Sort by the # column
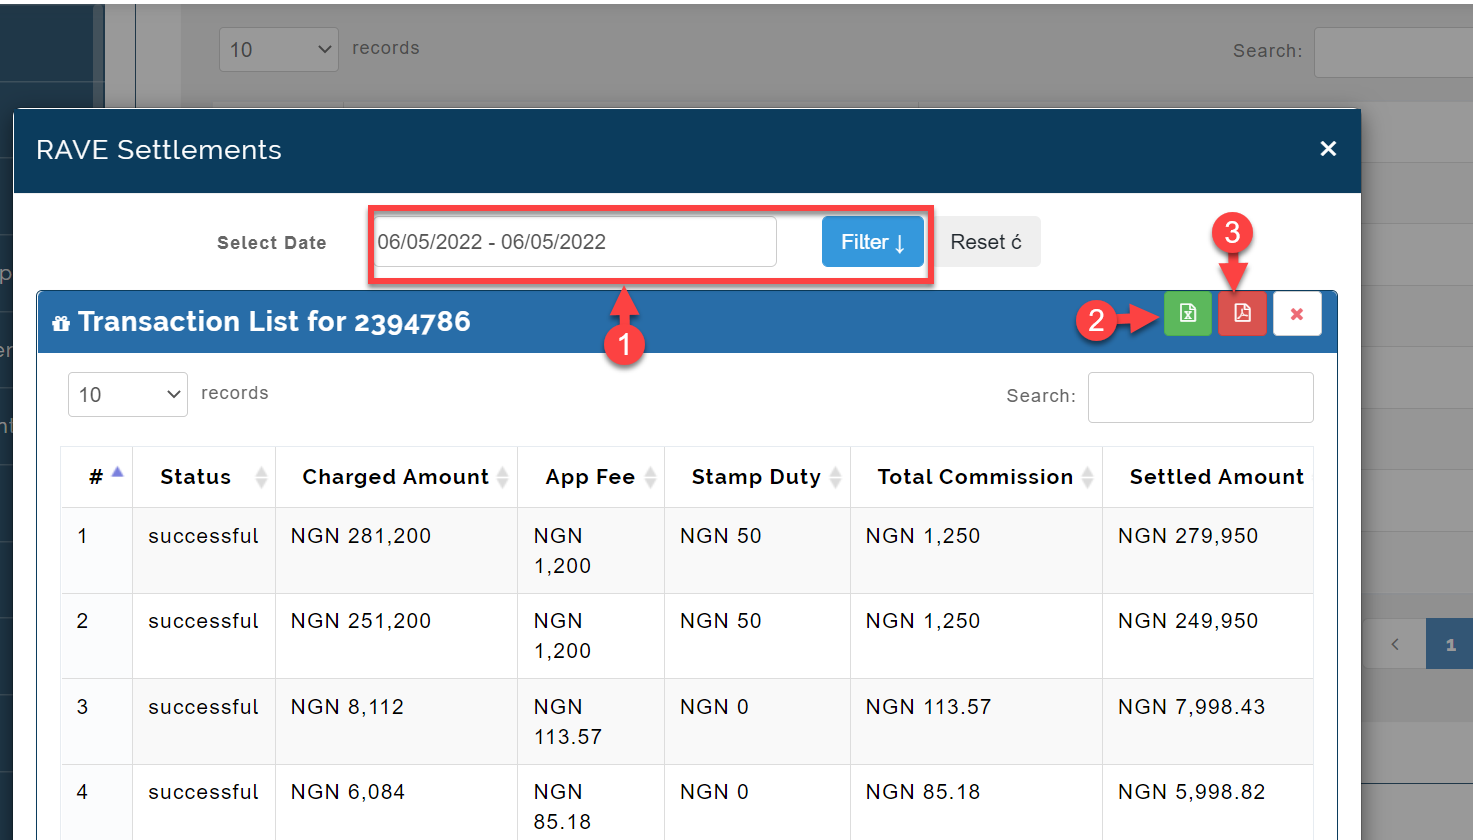1473x840 pixels. click(x=97, y=477)
